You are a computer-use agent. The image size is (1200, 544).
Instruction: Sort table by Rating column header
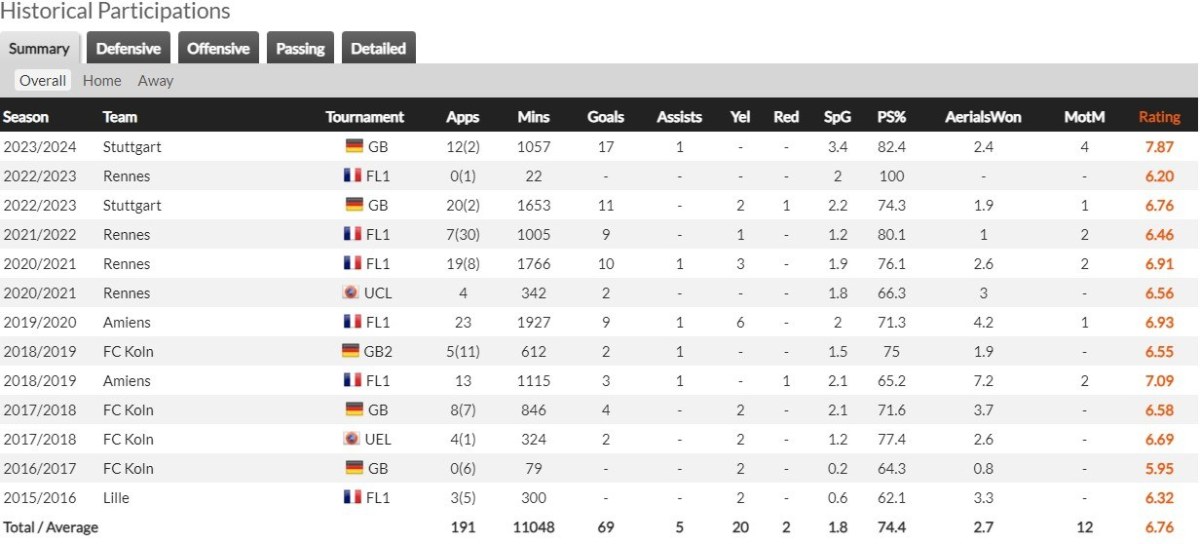pos(1159,117)
